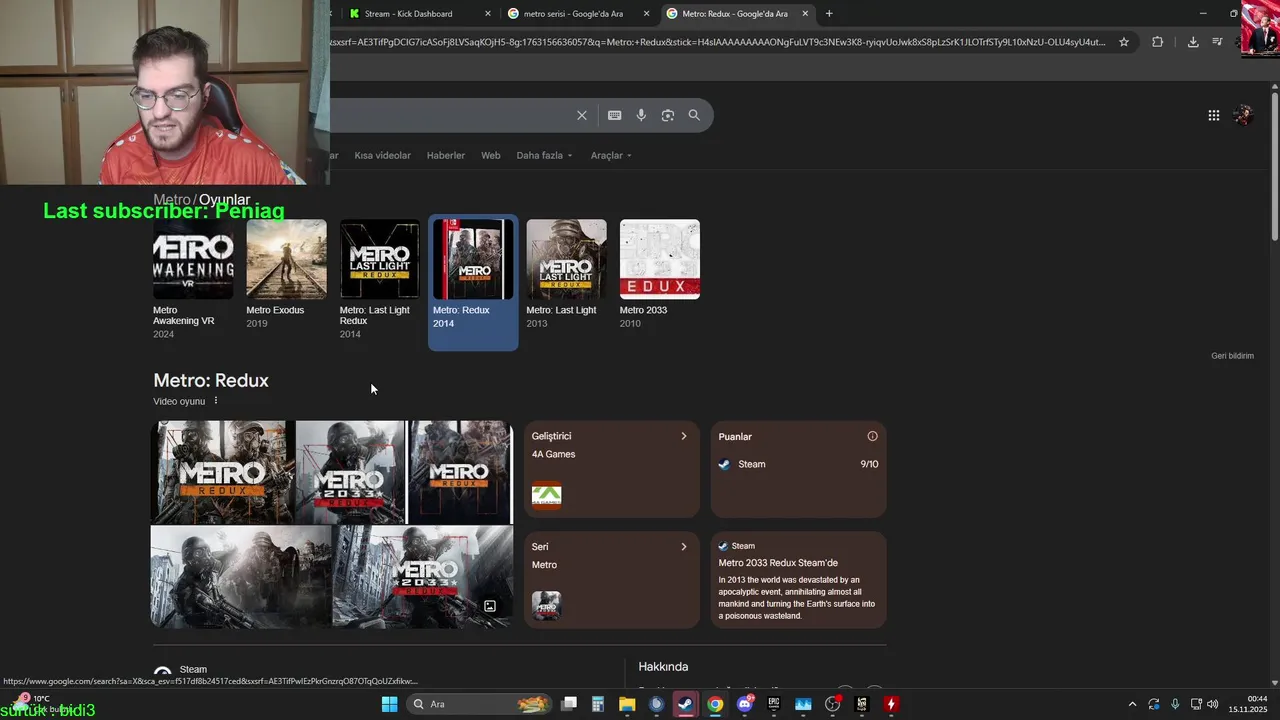Open the Metro: Last Light 2013 card
Viewport: 1280px width, 720px height.
(x=566, y=275)
